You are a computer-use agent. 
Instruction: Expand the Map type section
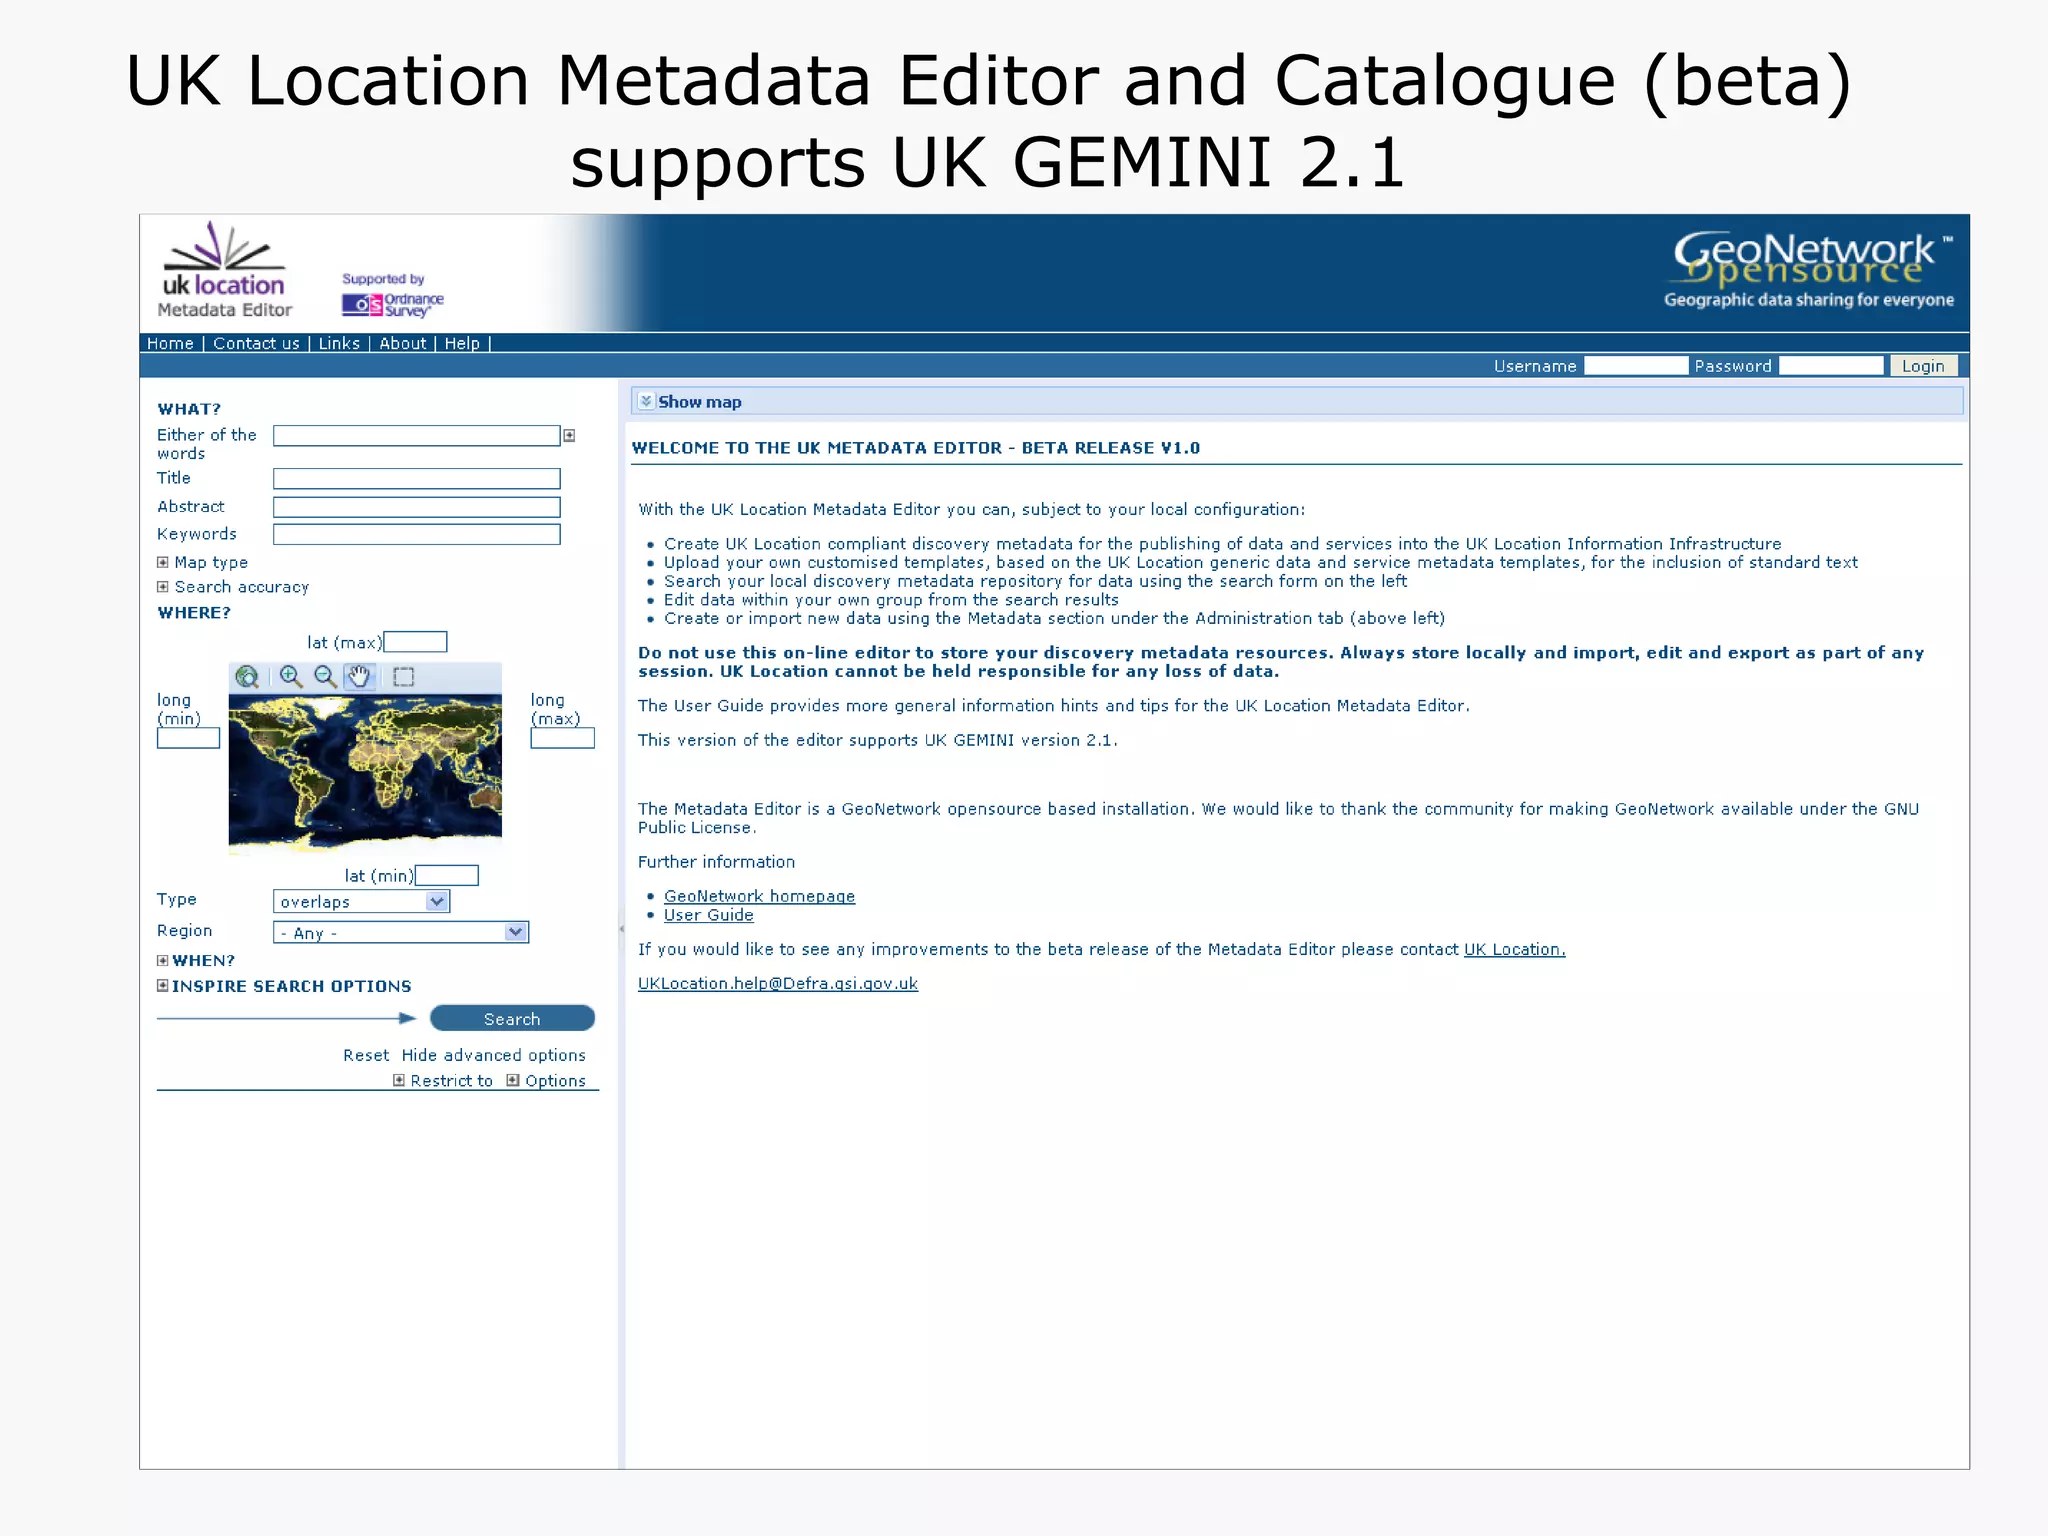(x=163, y=563)
